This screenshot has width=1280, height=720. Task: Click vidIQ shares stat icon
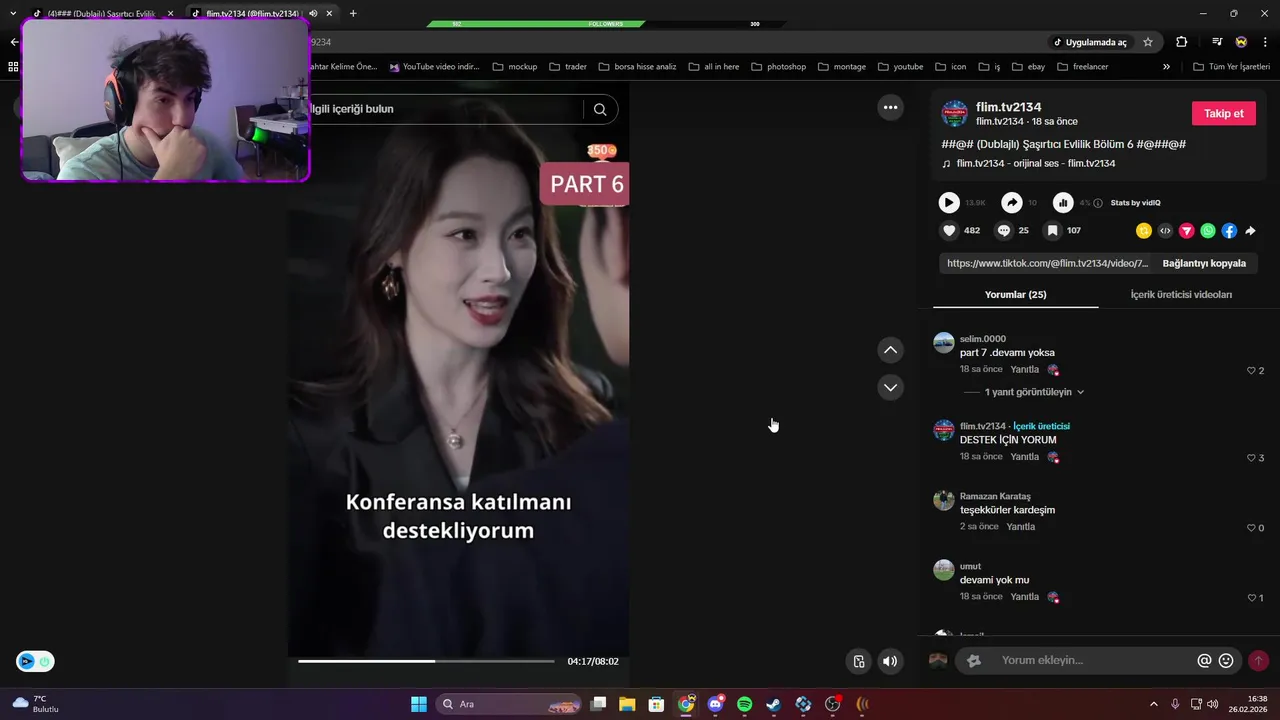pyautogui.click(x=1012, y=203)
